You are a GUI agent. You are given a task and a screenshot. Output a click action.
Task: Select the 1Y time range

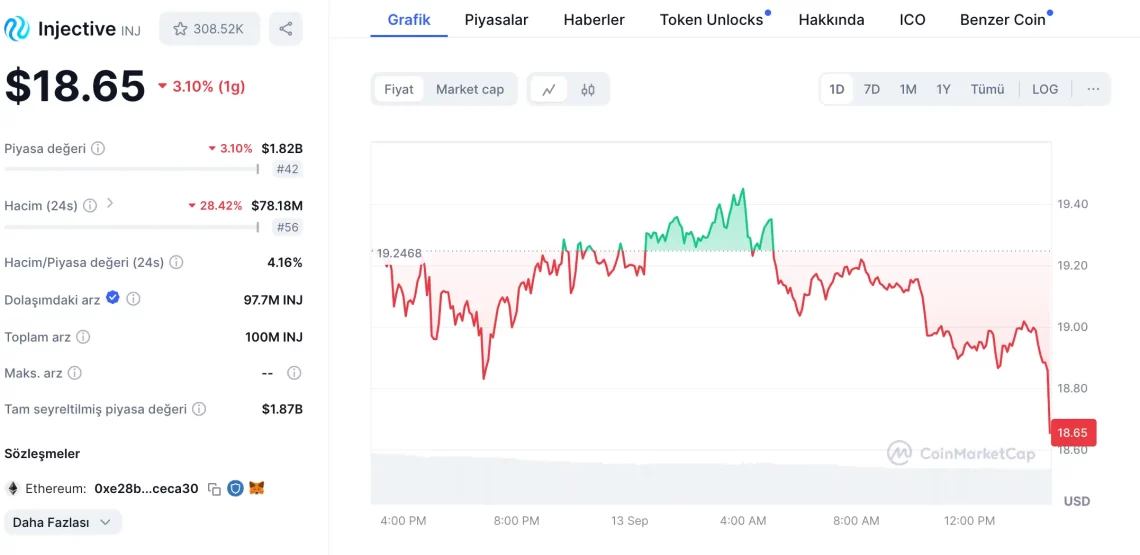coord(943,89)
